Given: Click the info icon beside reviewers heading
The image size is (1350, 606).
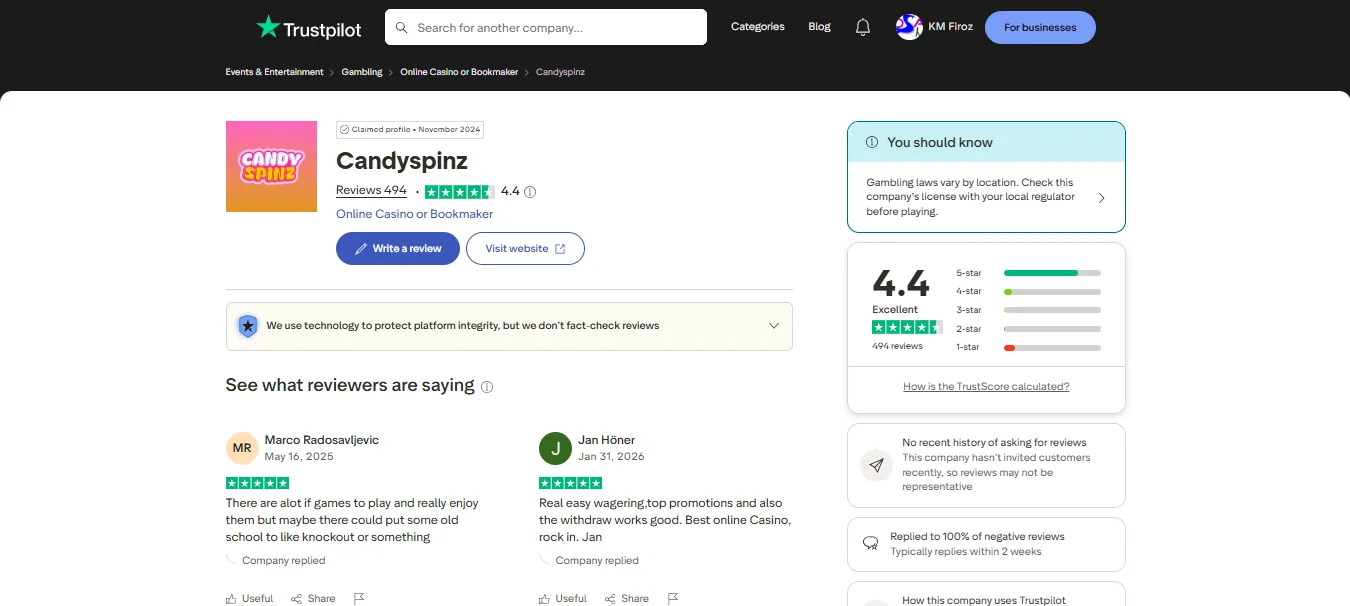Looking at the screenshot, I should pyautogui.click(x=487, y=387).
